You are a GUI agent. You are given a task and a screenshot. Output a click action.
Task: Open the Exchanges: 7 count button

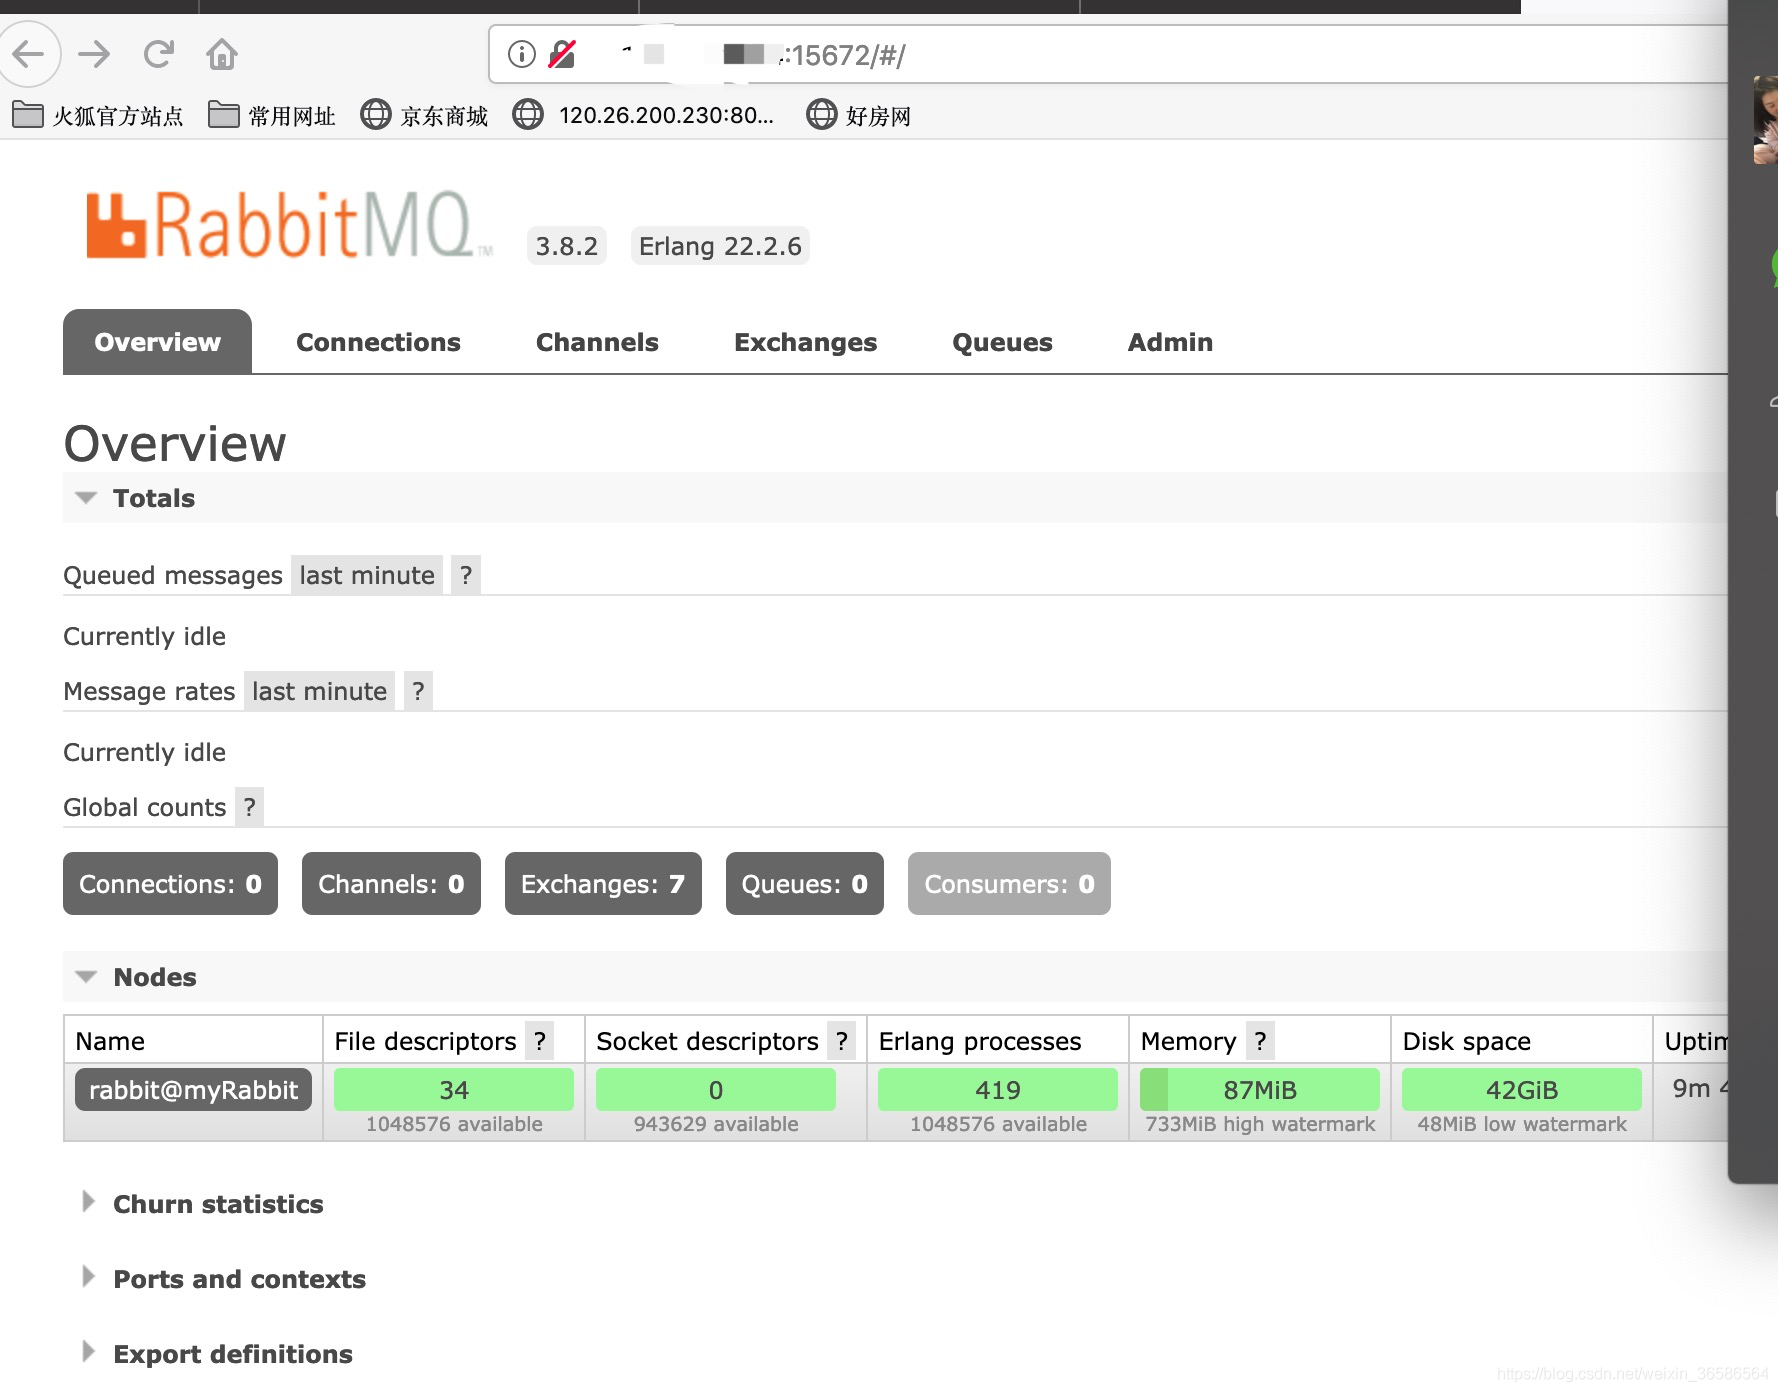tap(603, 884)
